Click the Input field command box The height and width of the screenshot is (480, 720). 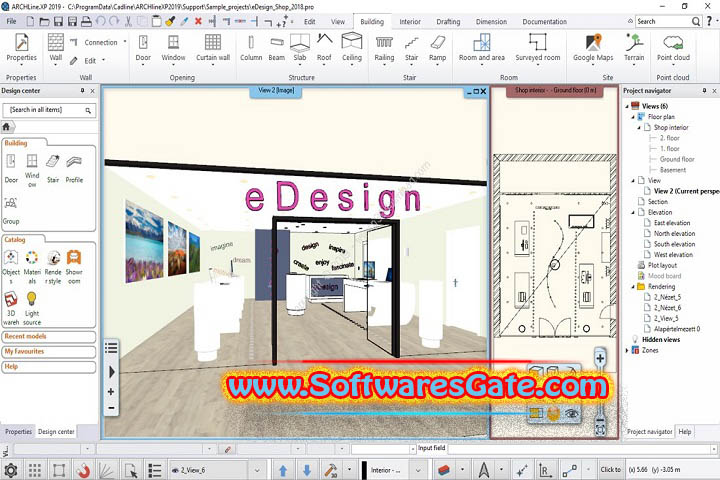[x=583, y=448]
